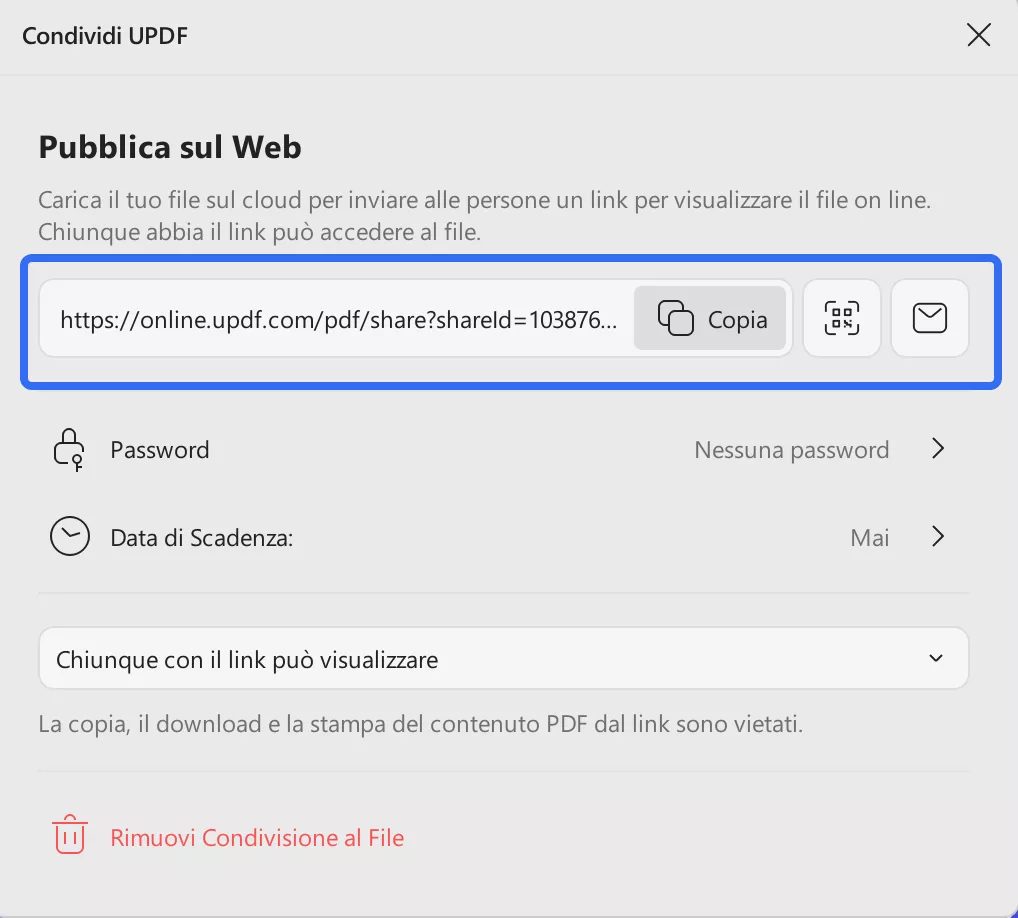Image resolution: width=1018 pixels, height=918 pixels.
Task: Open the QR code icon for the share link
Action: coord(841,318)
